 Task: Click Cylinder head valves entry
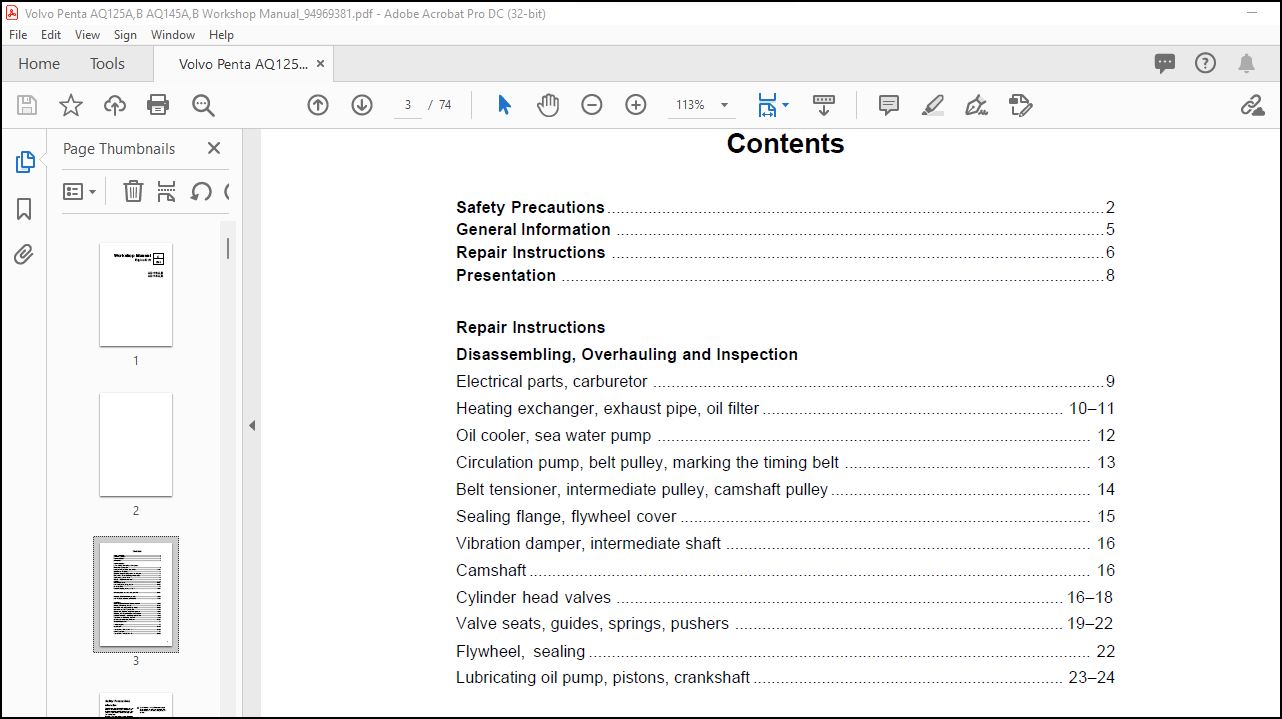point(785,597)
